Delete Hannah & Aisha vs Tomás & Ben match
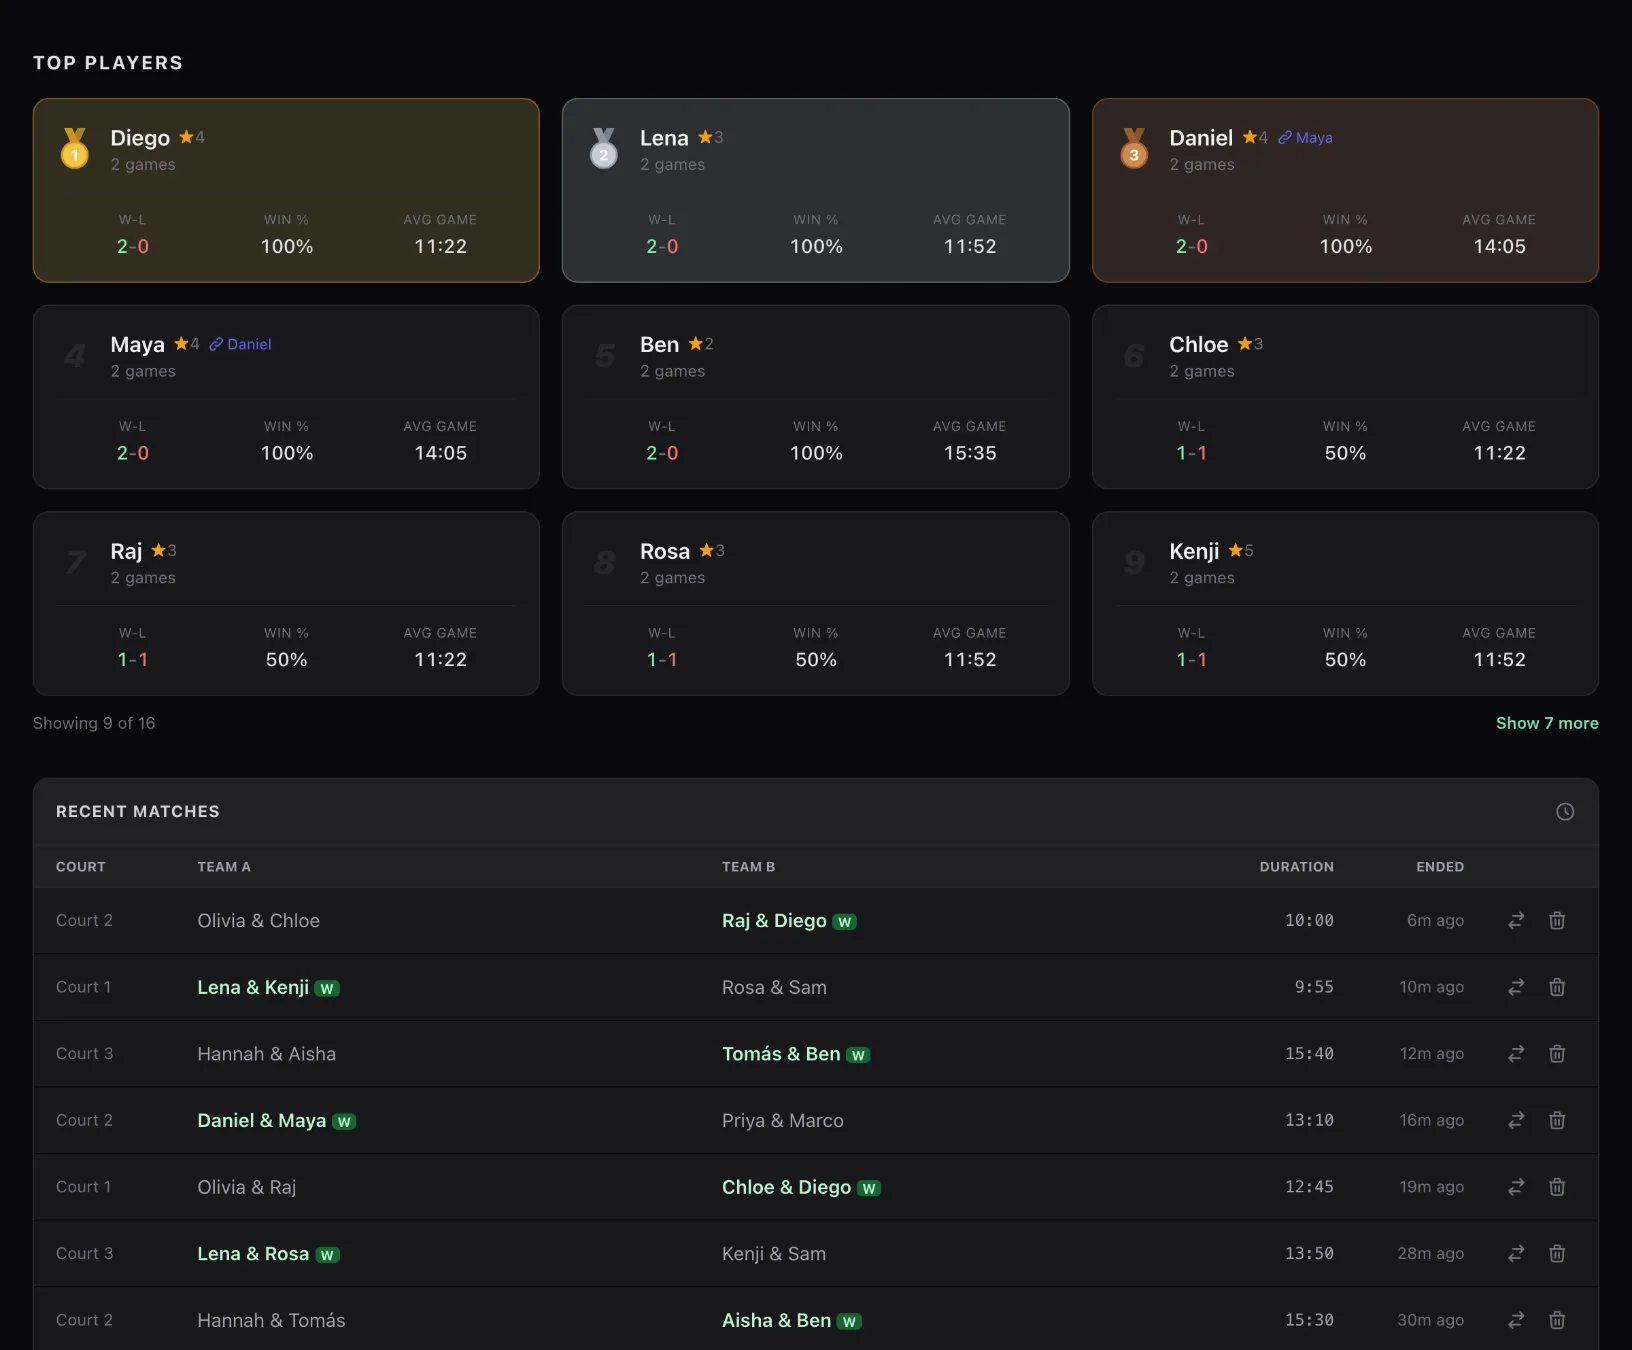Screen dimensions: 1632x1350 (x=1557, y=1054)
